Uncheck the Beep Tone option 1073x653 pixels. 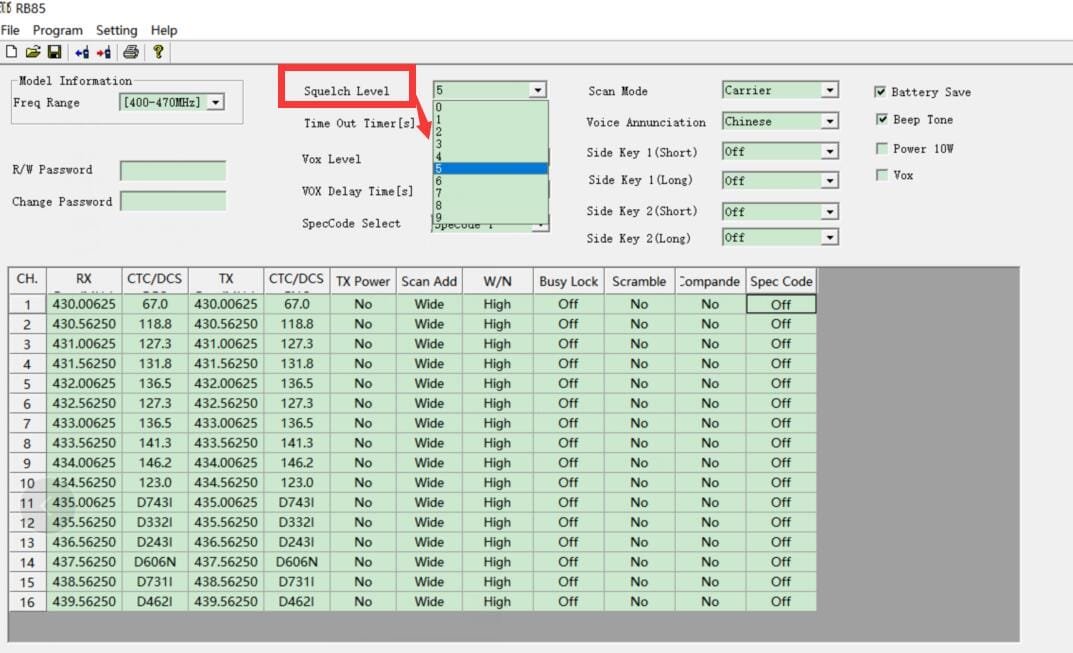click(x=881, y=119)
